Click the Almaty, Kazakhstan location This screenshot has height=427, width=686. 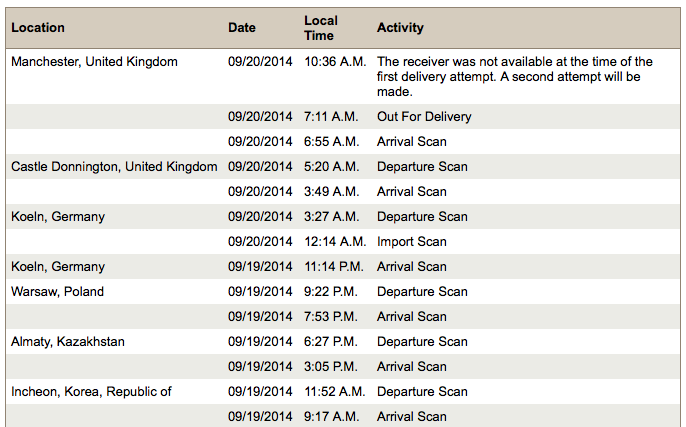(67, 342)
